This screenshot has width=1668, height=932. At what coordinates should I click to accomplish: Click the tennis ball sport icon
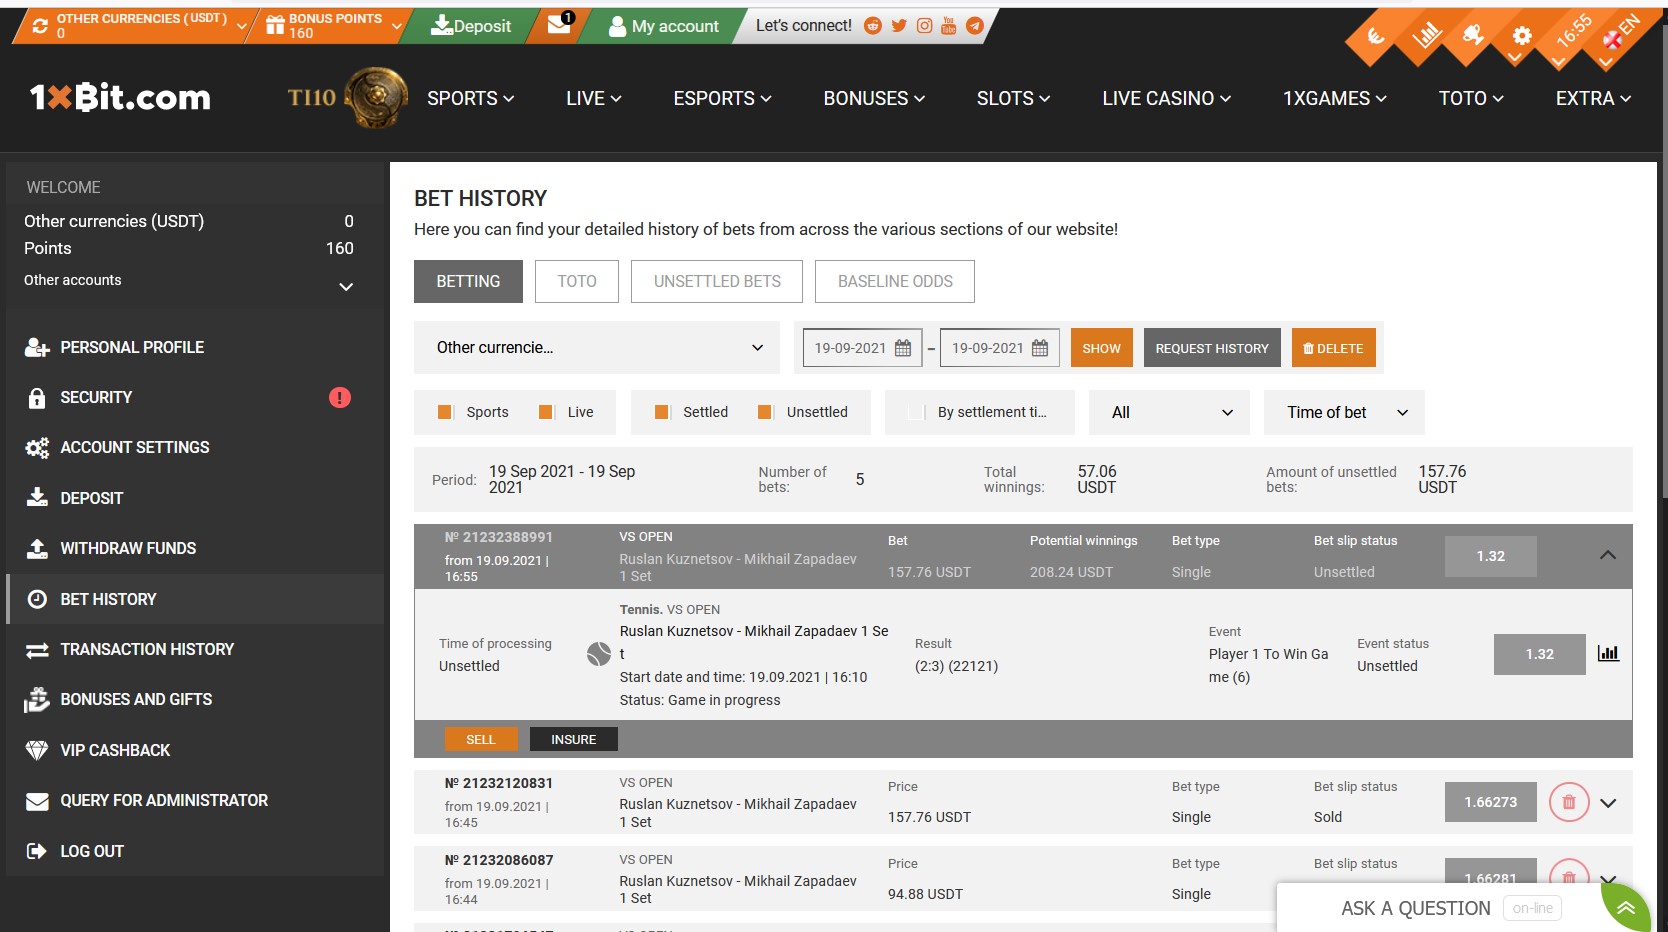pyautogui.click(x=599, y=654)
